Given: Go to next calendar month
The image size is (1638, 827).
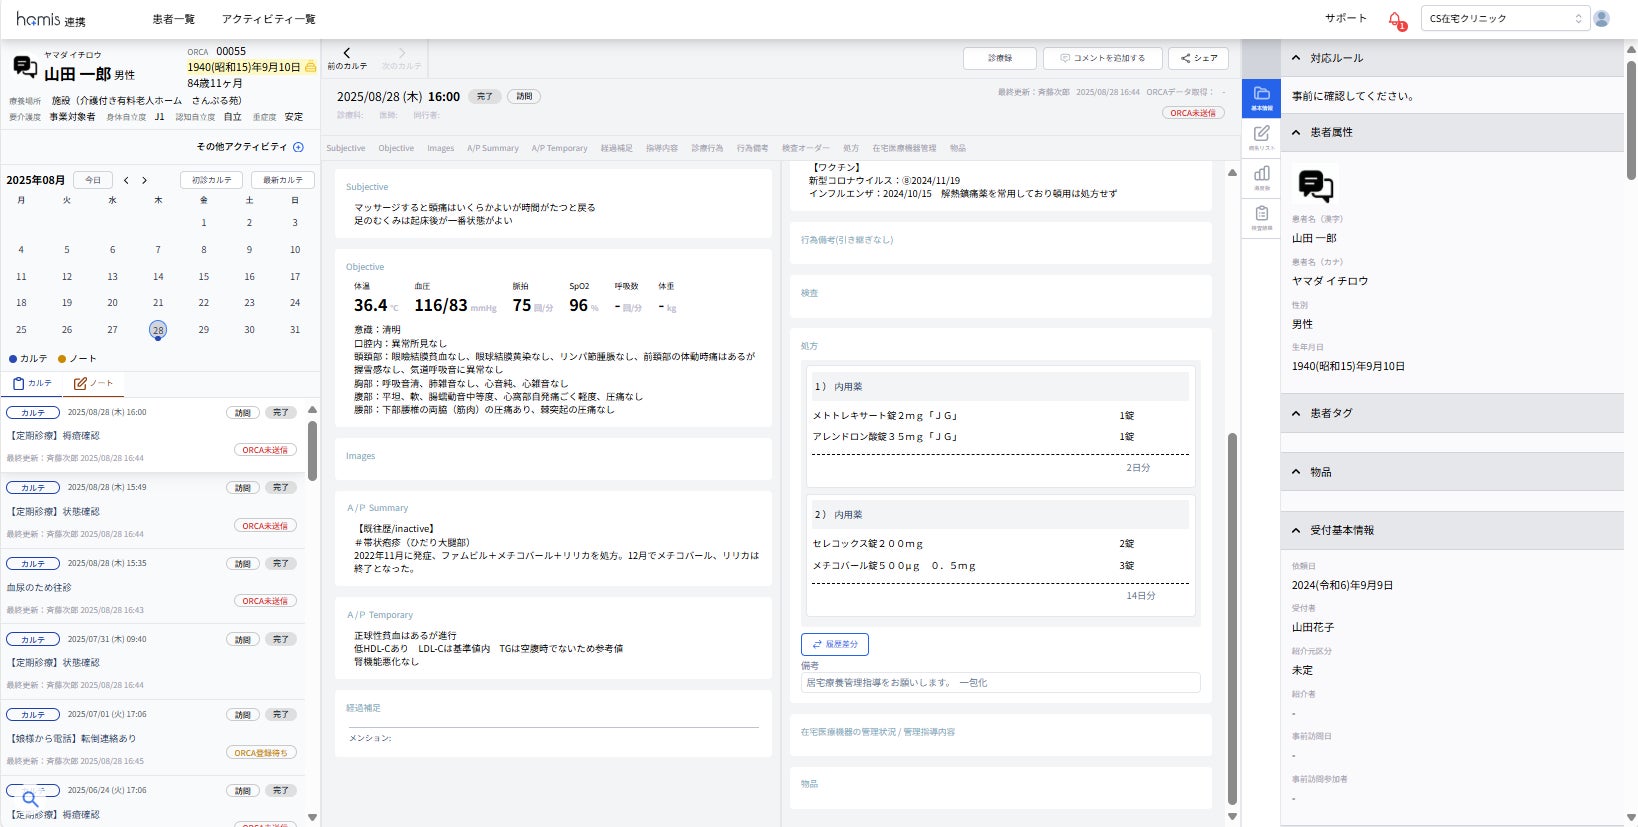Looking at the screenshot, I should coord(144,180).
